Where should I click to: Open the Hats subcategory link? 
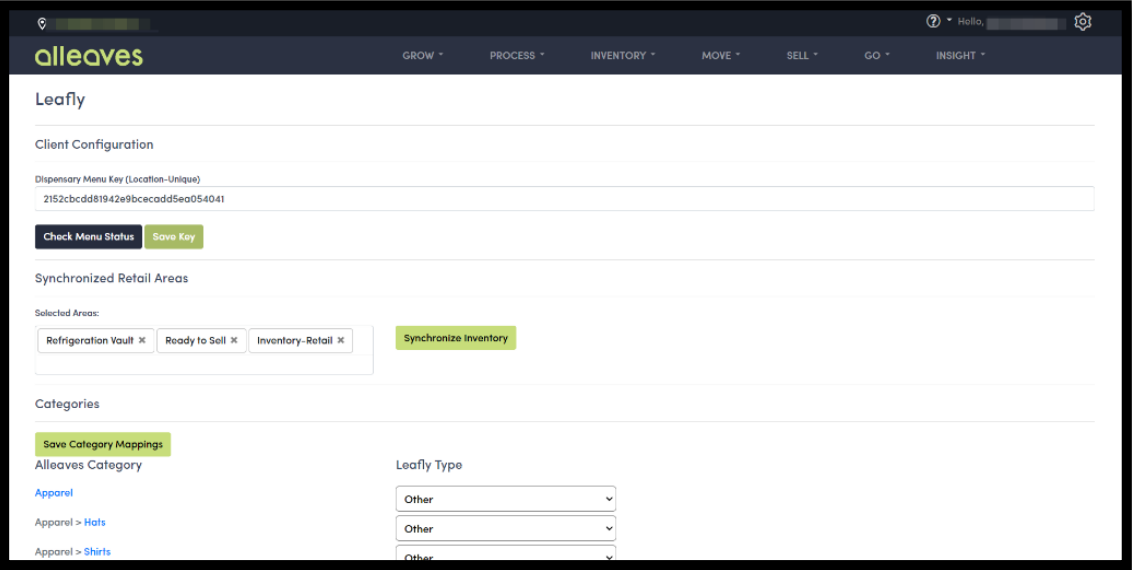coord(95,522)
